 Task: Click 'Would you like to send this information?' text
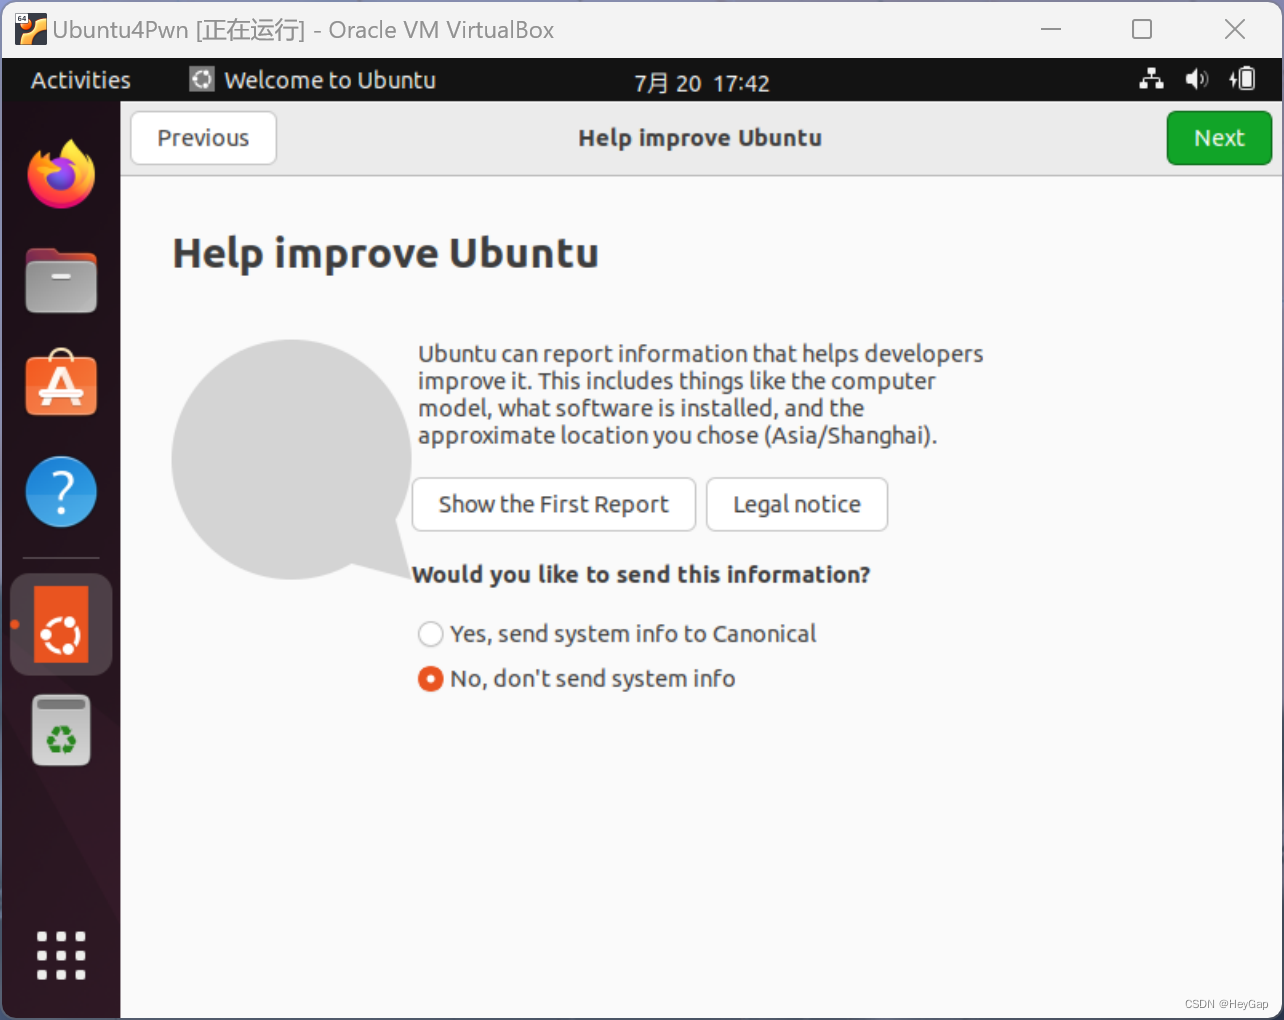point(641,575)
